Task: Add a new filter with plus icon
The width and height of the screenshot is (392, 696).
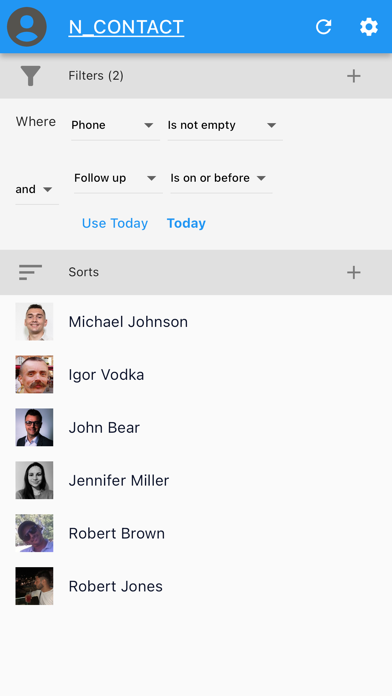Action: pyautogui.click(x=353, y=76)
